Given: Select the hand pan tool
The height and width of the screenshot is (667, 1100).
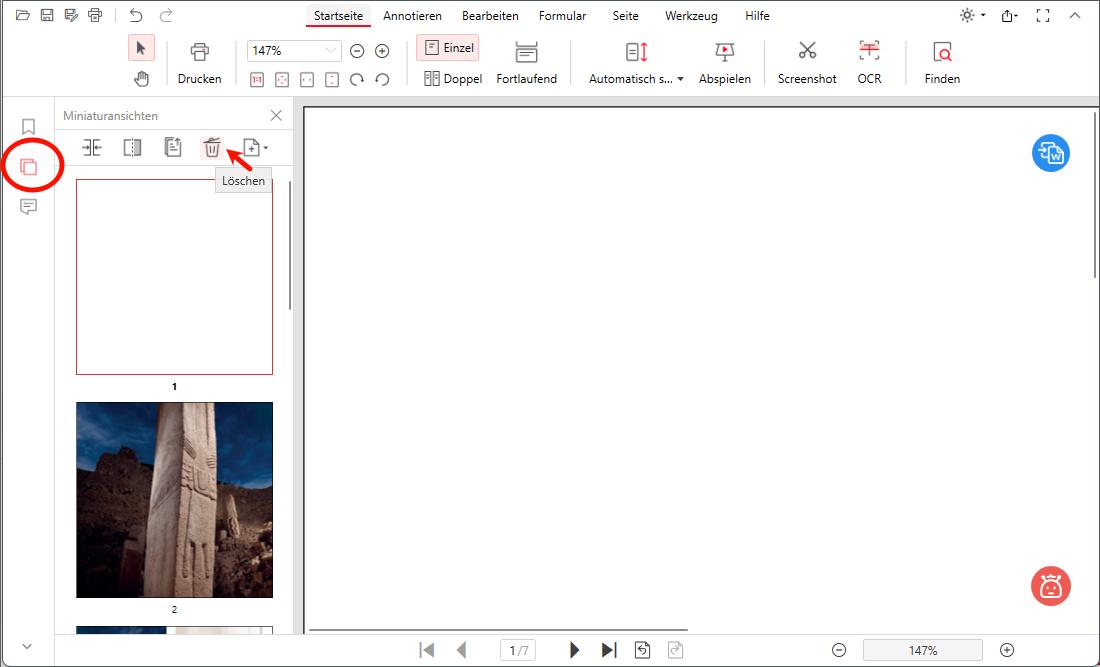Looking at the screenshot, I should [141, 77].
